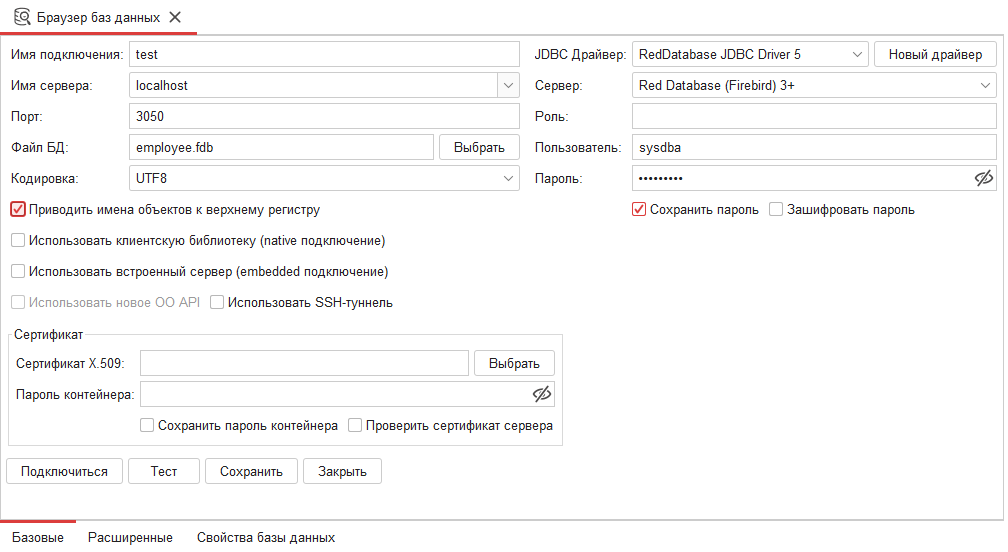Open the JDBC Драйвер dropdown
1008x552 pixels.
[857, 55]
